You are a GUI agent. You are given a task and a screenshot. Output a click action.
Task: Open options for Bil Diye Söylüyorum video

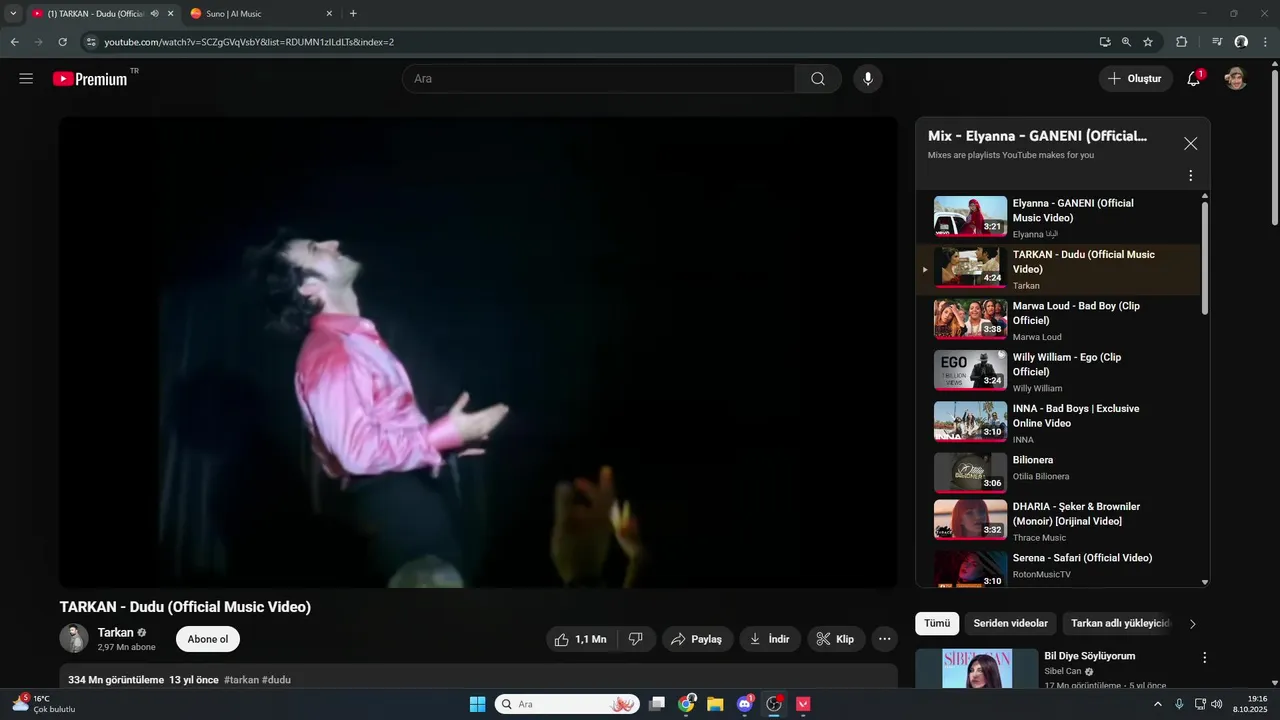(x=1204, y=658)
